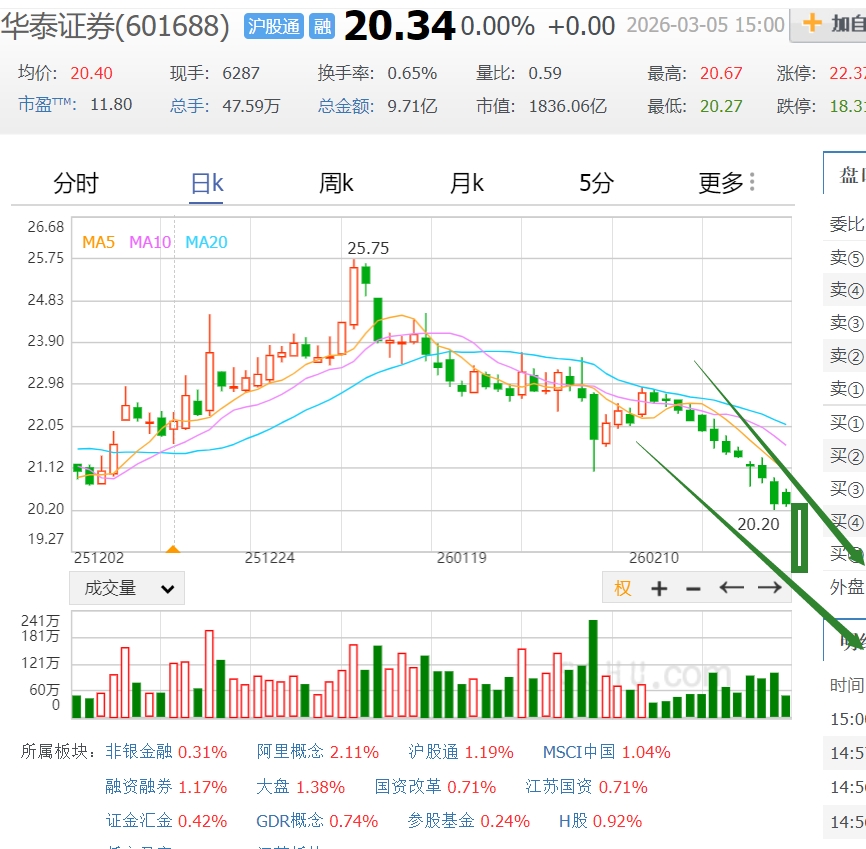866x849 pixels.
Task: Open the 国资改革 sector link
Action: tap(408, 787)
